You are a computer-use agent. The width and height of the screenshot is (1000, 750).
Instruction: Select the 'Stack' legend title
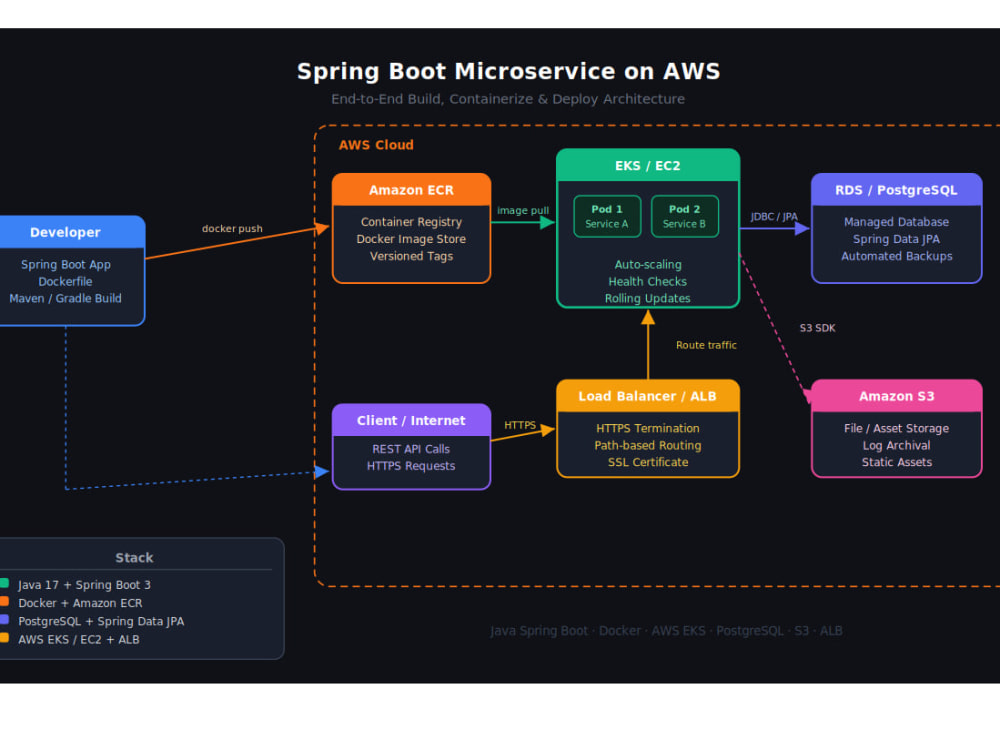pos(134,557)
